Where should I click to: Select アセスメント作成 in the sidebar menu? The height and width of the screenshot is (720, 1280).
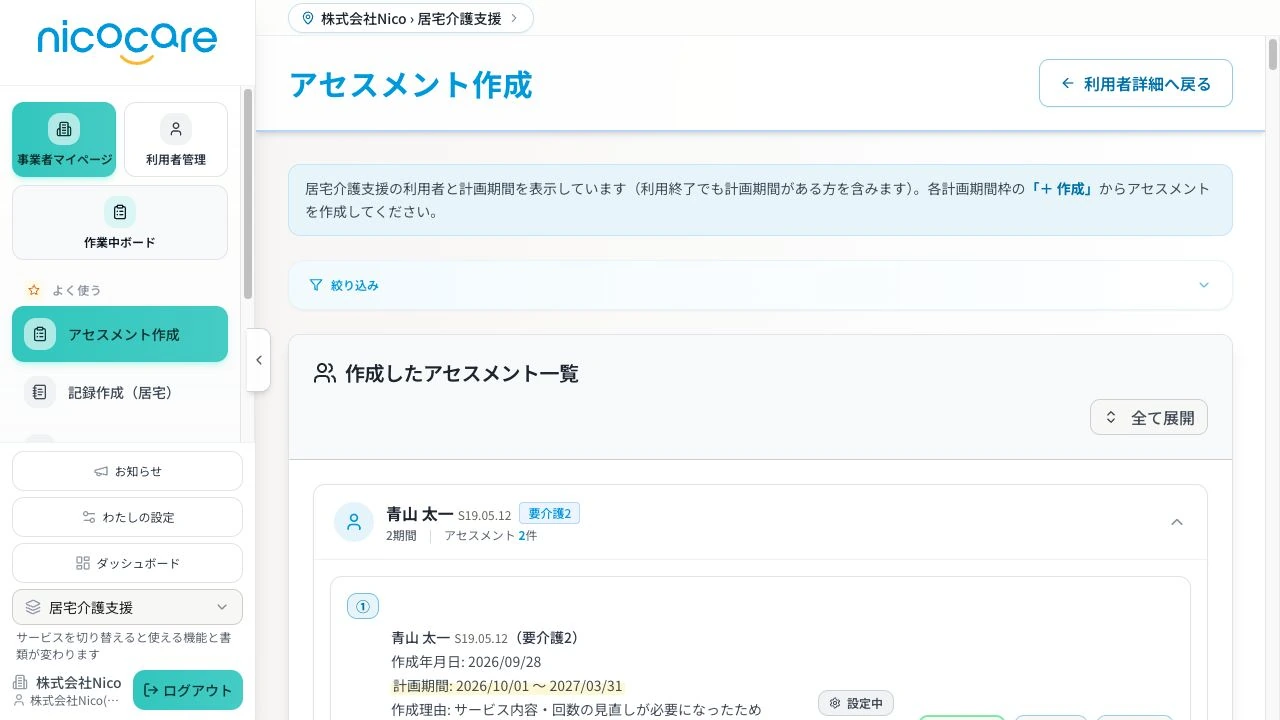120,334
